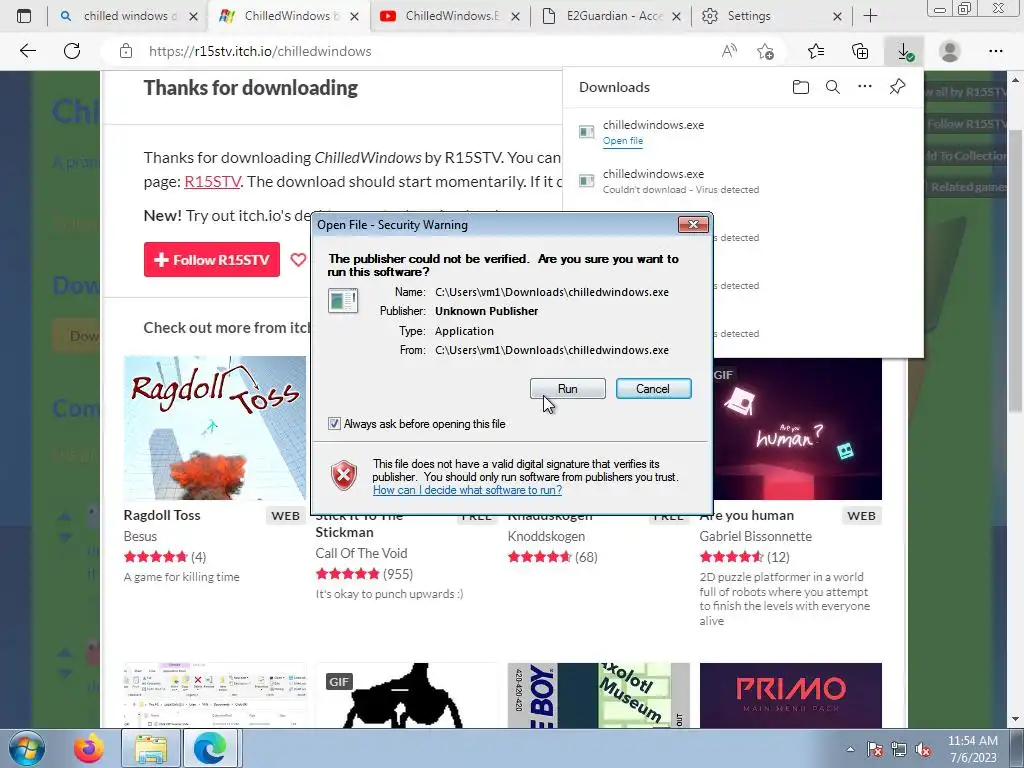Open a new browser tab
Image resolution: width=1024 pixels, height=768 pixels.
(871, 16)
